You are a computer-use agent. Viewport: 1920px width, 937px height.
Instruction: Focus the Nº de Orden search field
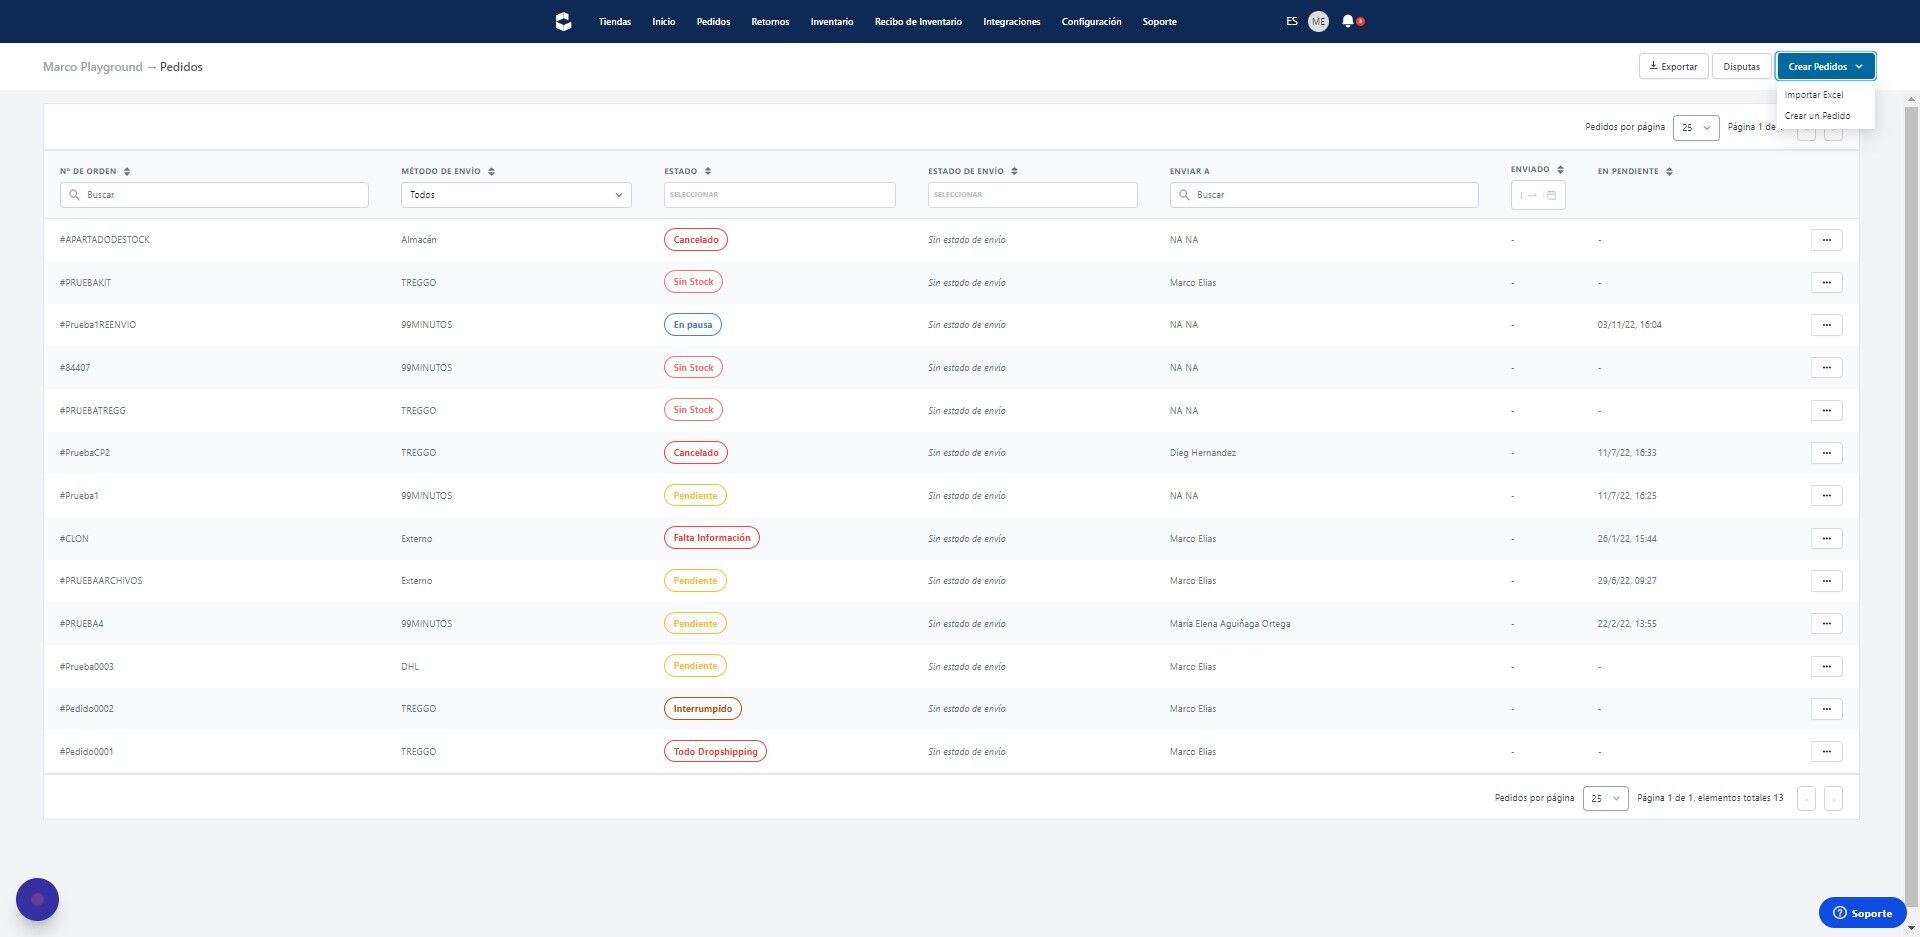pyautogui.click(x=214, y=195)
